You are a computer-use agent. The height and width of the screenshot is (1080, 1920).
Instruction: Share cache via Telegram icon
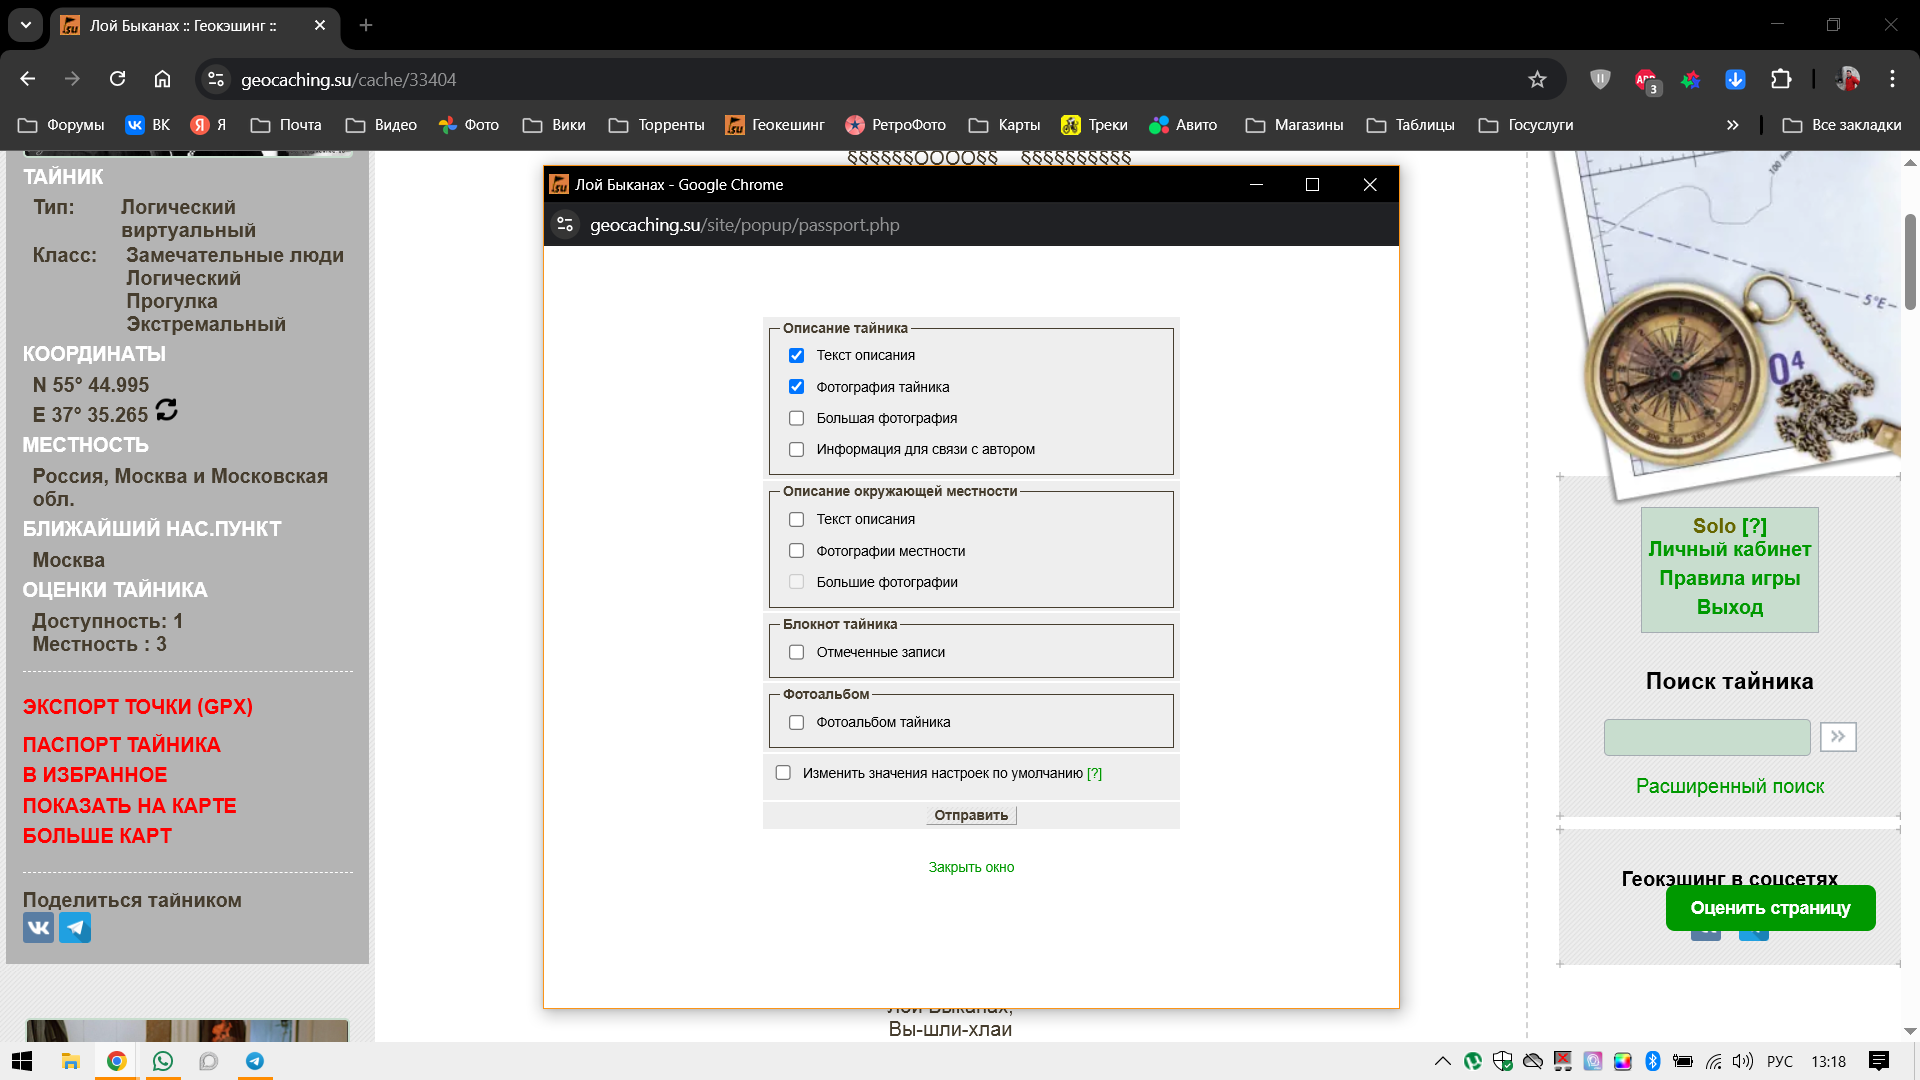tap(75, 928)
